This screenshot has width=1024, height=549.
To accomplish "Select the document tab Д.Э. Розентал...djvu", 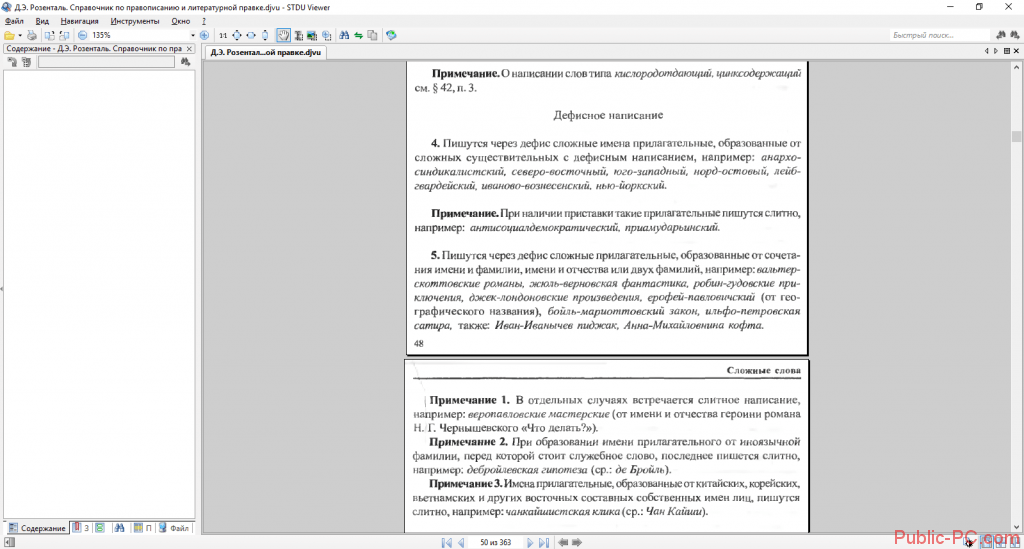I will coord(265,52).
